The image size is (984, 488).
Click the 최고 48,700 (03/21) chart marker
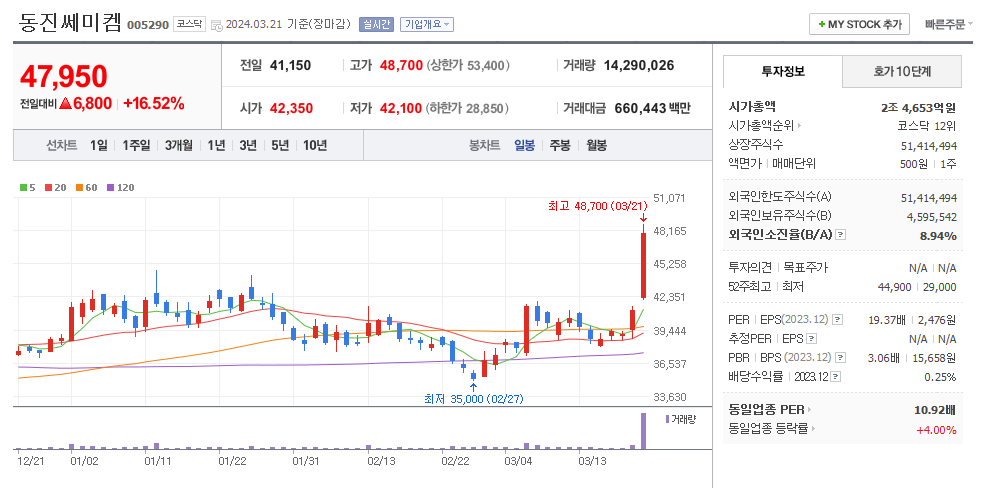(x=597, y=205)
